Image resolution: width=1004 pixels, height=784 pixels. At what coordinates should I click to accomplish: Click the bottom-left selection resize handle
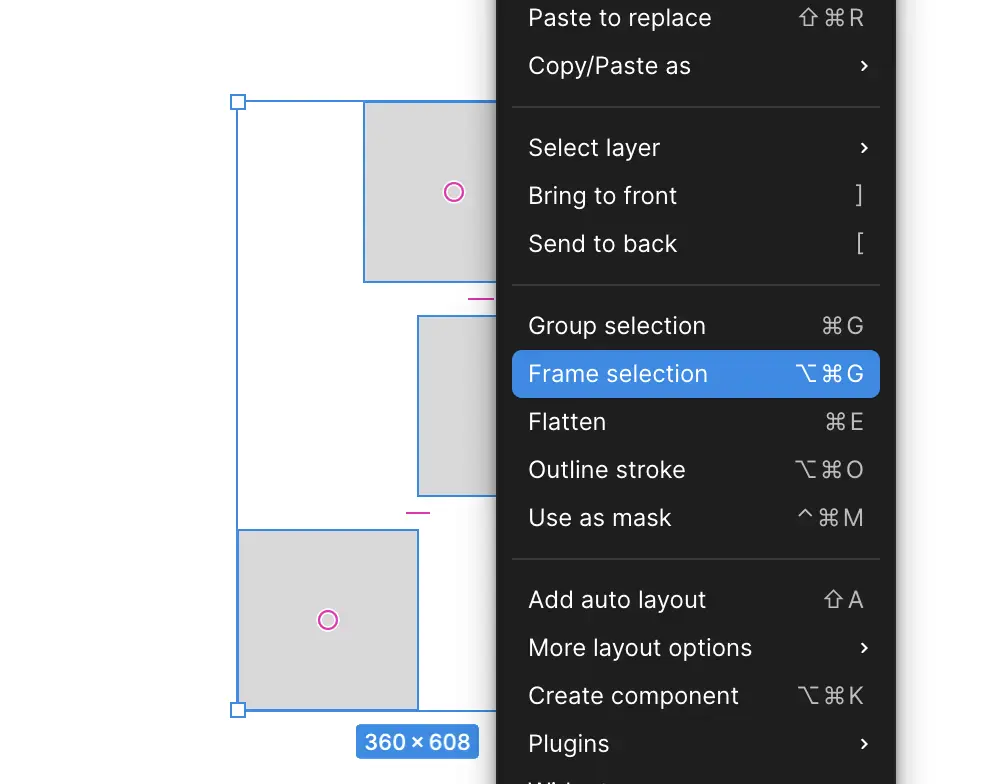238,710
